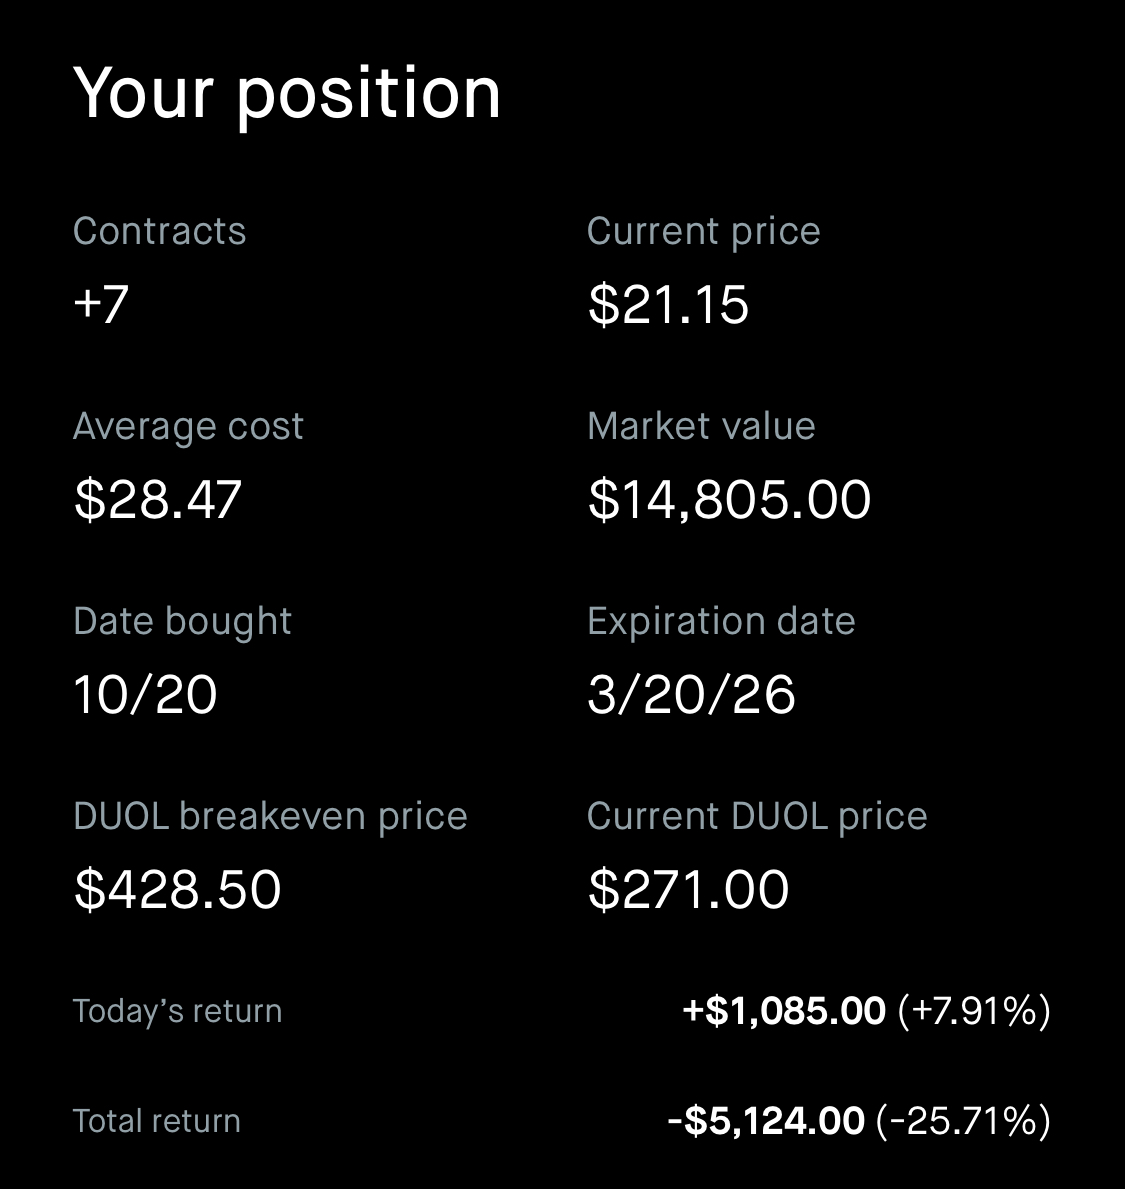
Task: Select the $21.15 current price value
Action: 668,304
